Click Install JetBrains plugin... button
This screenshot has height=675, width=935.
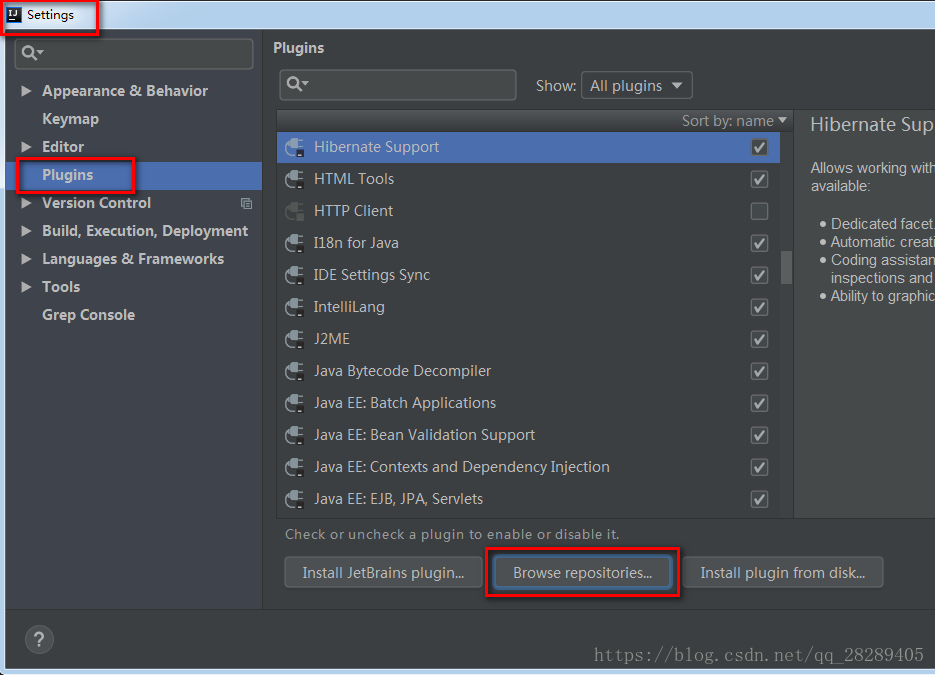[383, 572]
